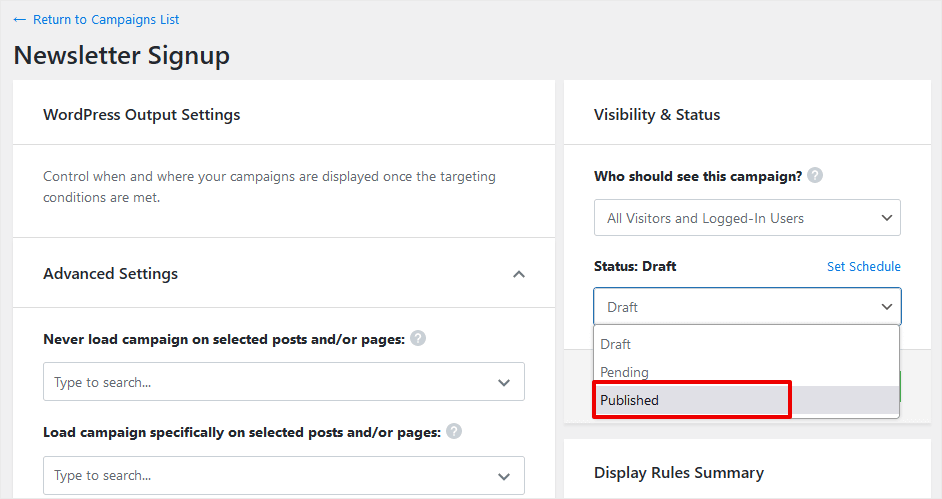Select Draft option in status list
The height and width of the screenshot is (499, 942).
tap(616, 344)
